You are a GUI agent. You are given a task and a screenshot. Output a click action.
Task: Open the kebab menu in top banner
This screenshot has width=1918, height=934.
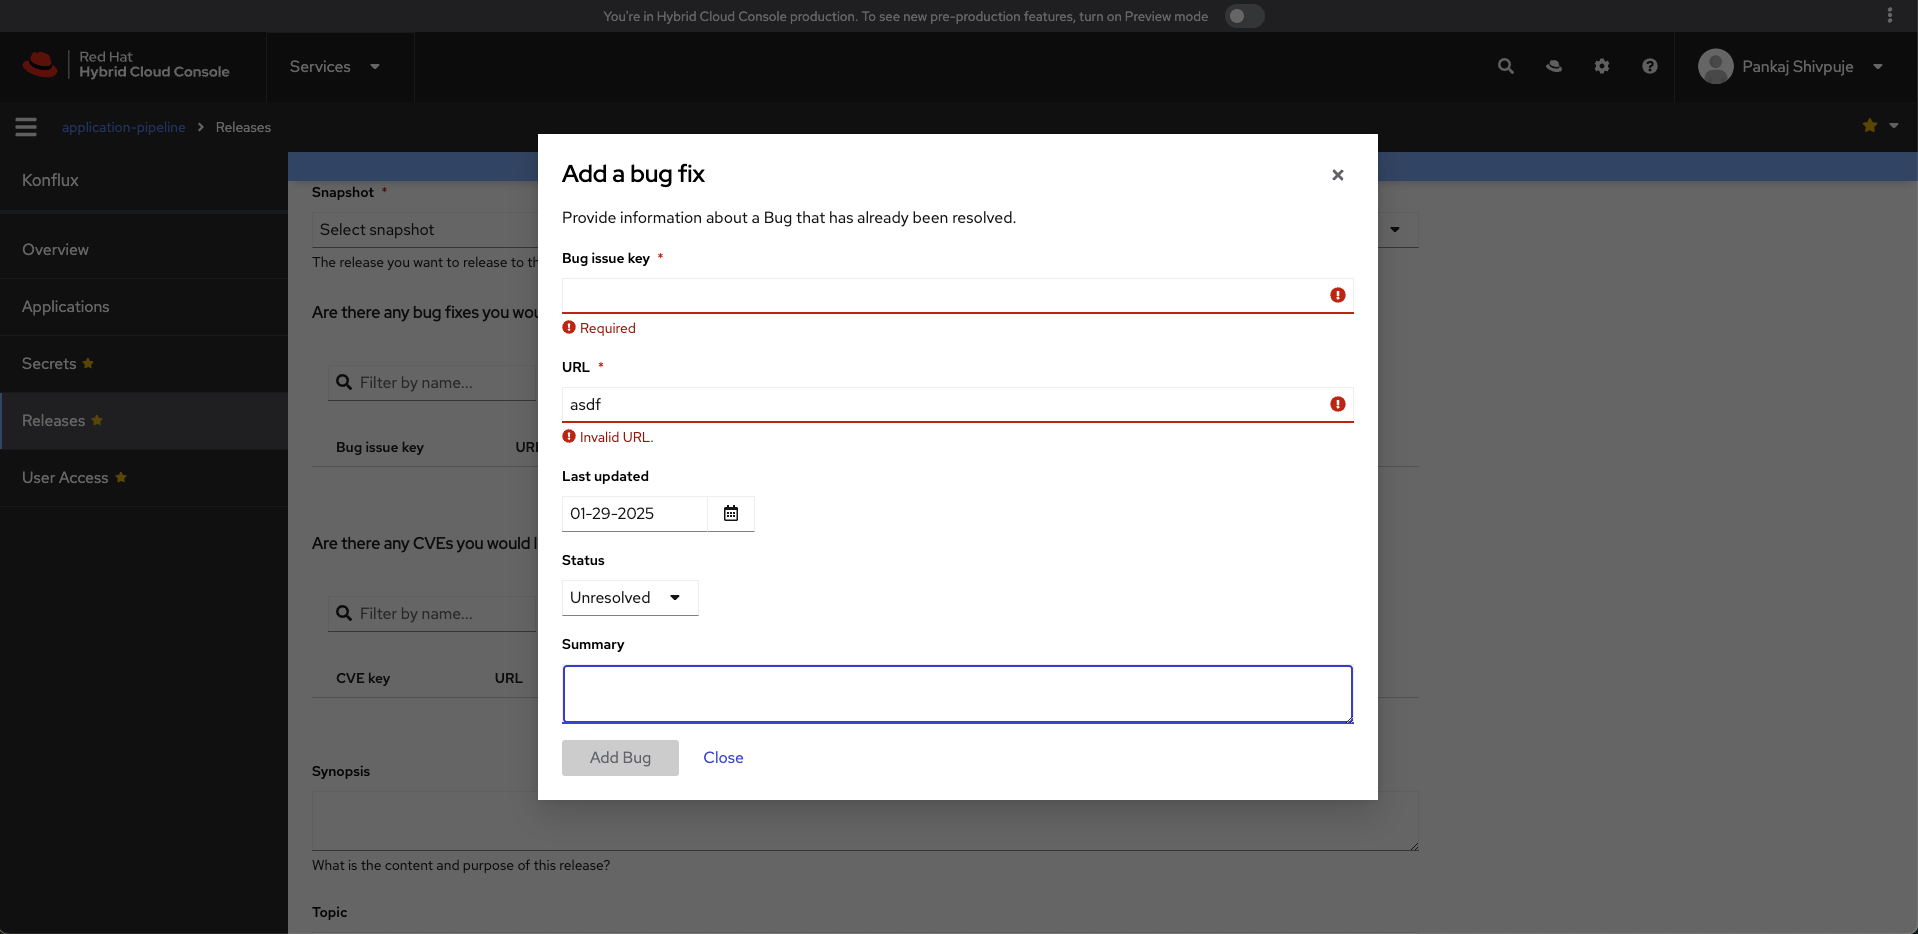tap(1889, 16)
